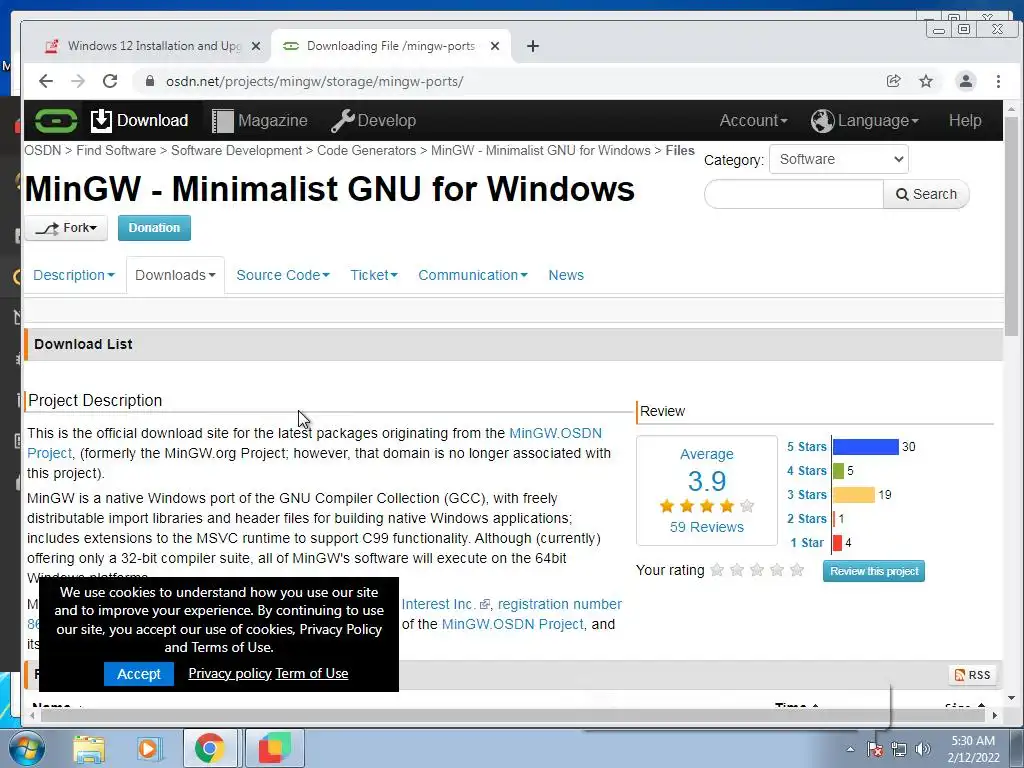Screen dimensions: 1024x768
Task: Click the browser forward arrow
Action: coord(78,81)
